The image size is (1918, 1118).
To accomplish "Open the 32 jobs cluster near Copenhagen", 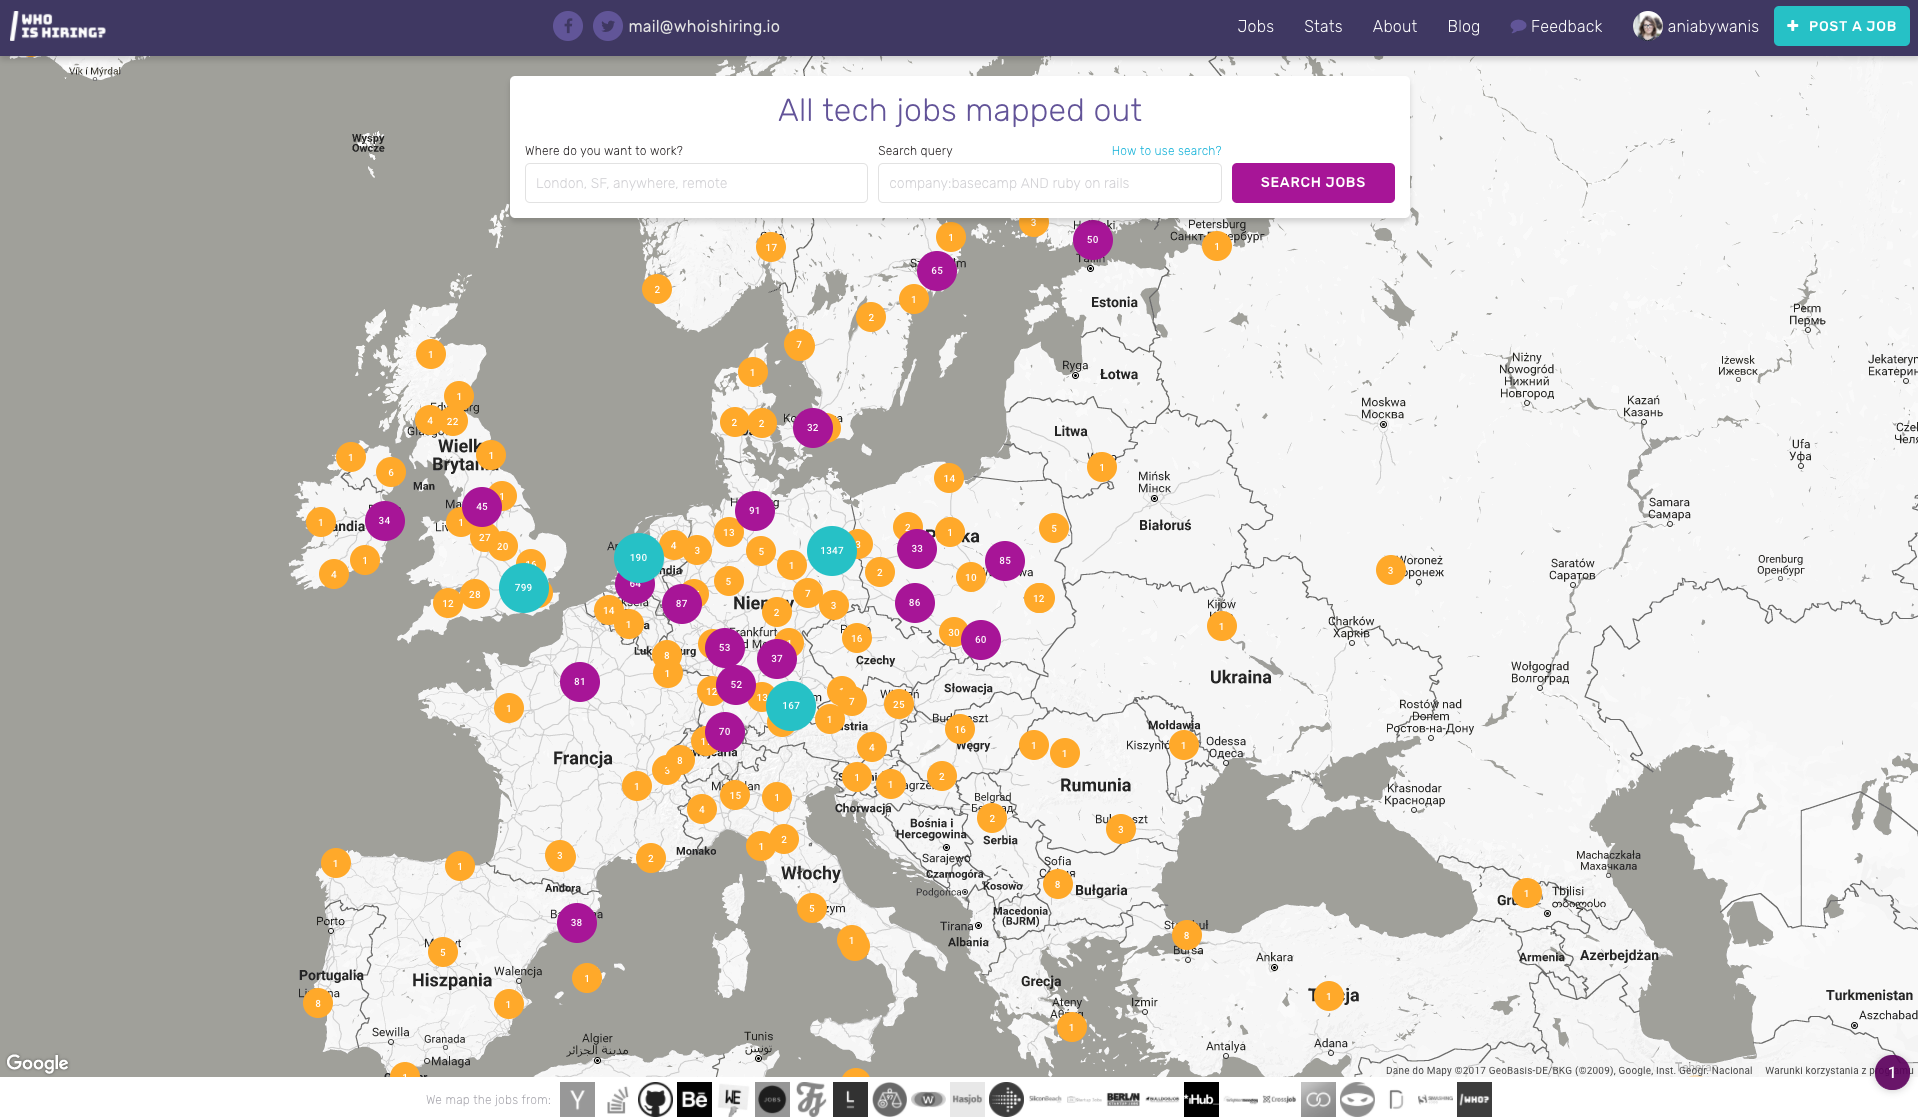I will pyautogui.click(x=813, y=427).
